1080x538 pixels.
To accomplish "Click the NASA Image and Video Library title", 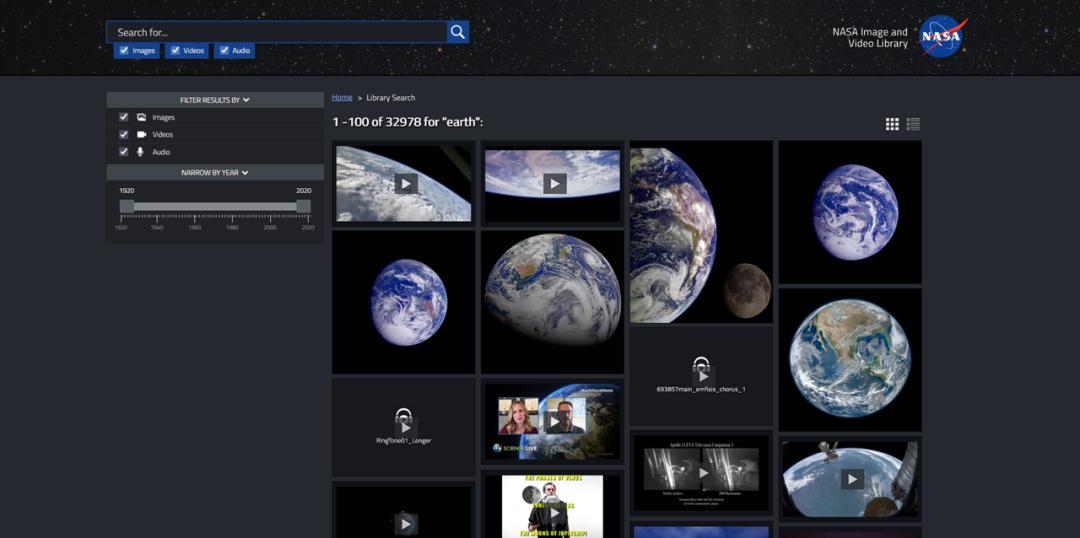I will [870, 38].
